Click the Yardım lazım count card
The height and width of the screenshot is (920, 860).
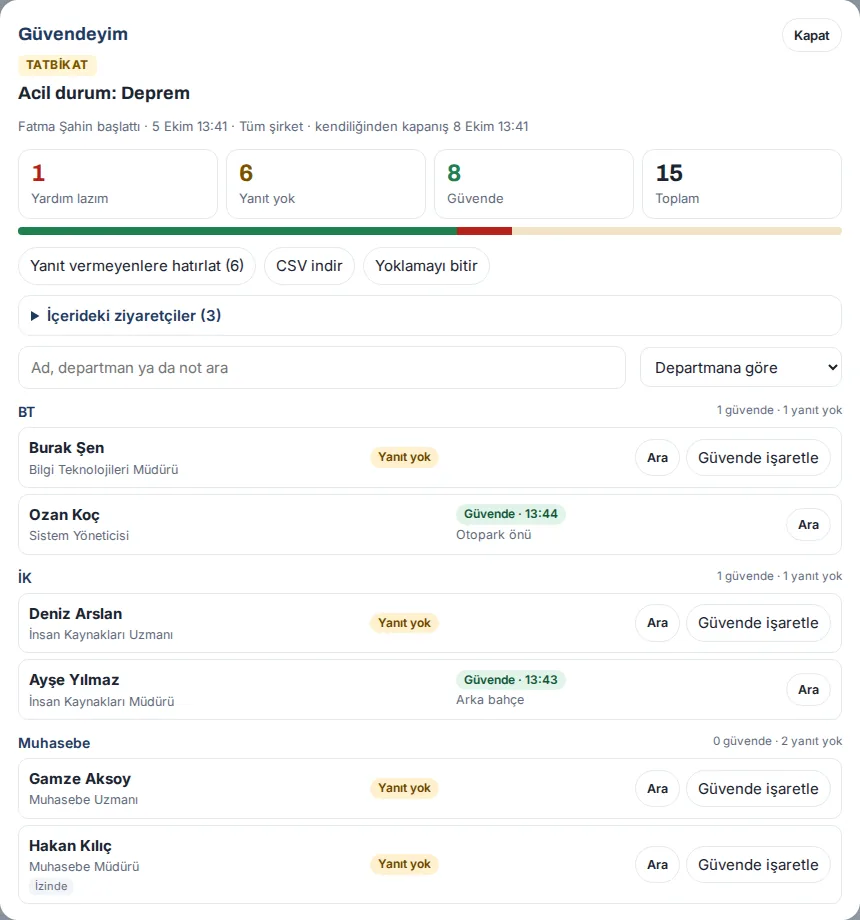tap(118, 184)
